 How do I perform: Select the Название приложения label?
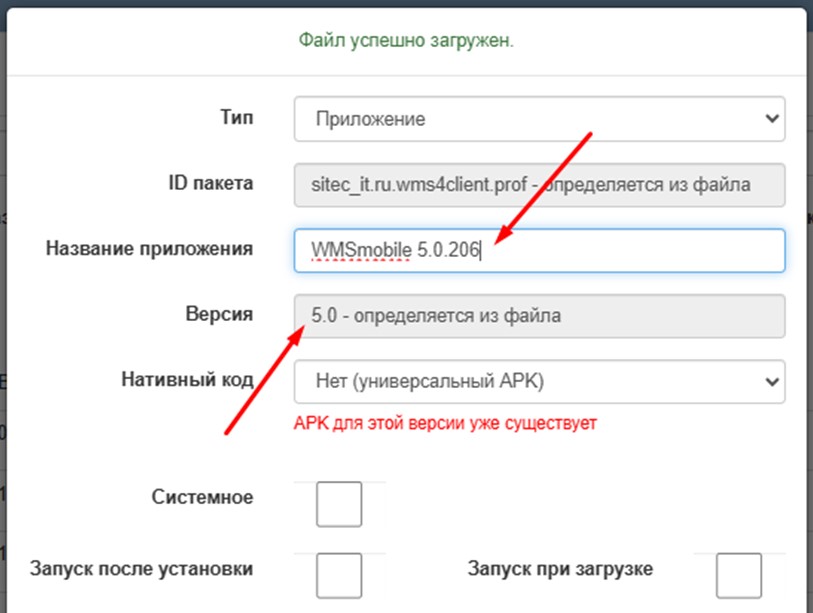pos(149,248)
